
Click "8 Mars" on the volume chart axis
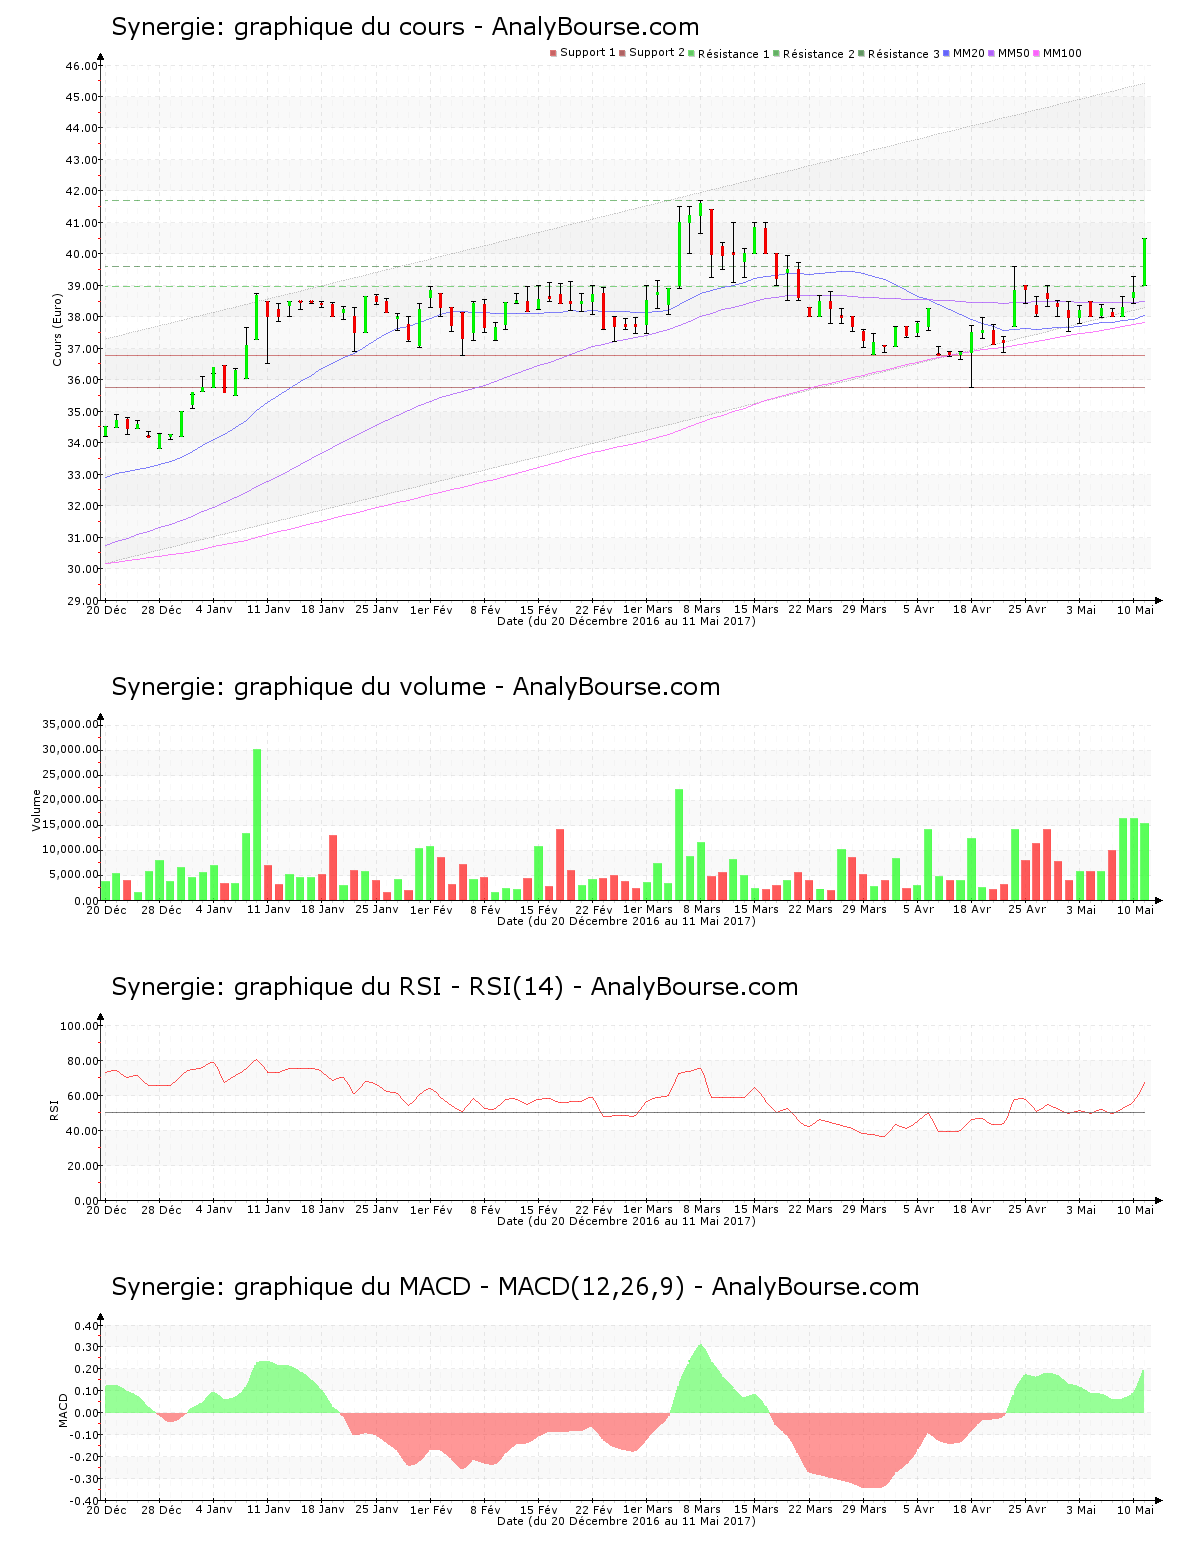702,910
